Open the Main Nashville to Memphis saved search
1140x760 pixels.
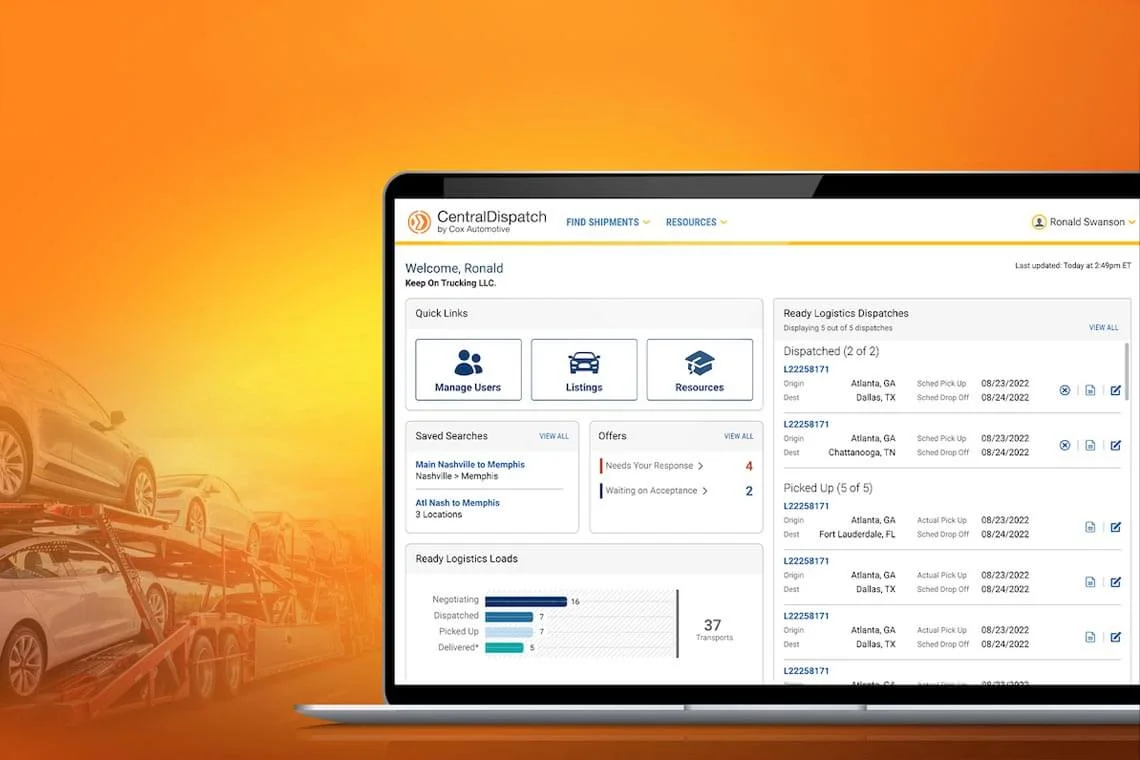pos(470,465)
